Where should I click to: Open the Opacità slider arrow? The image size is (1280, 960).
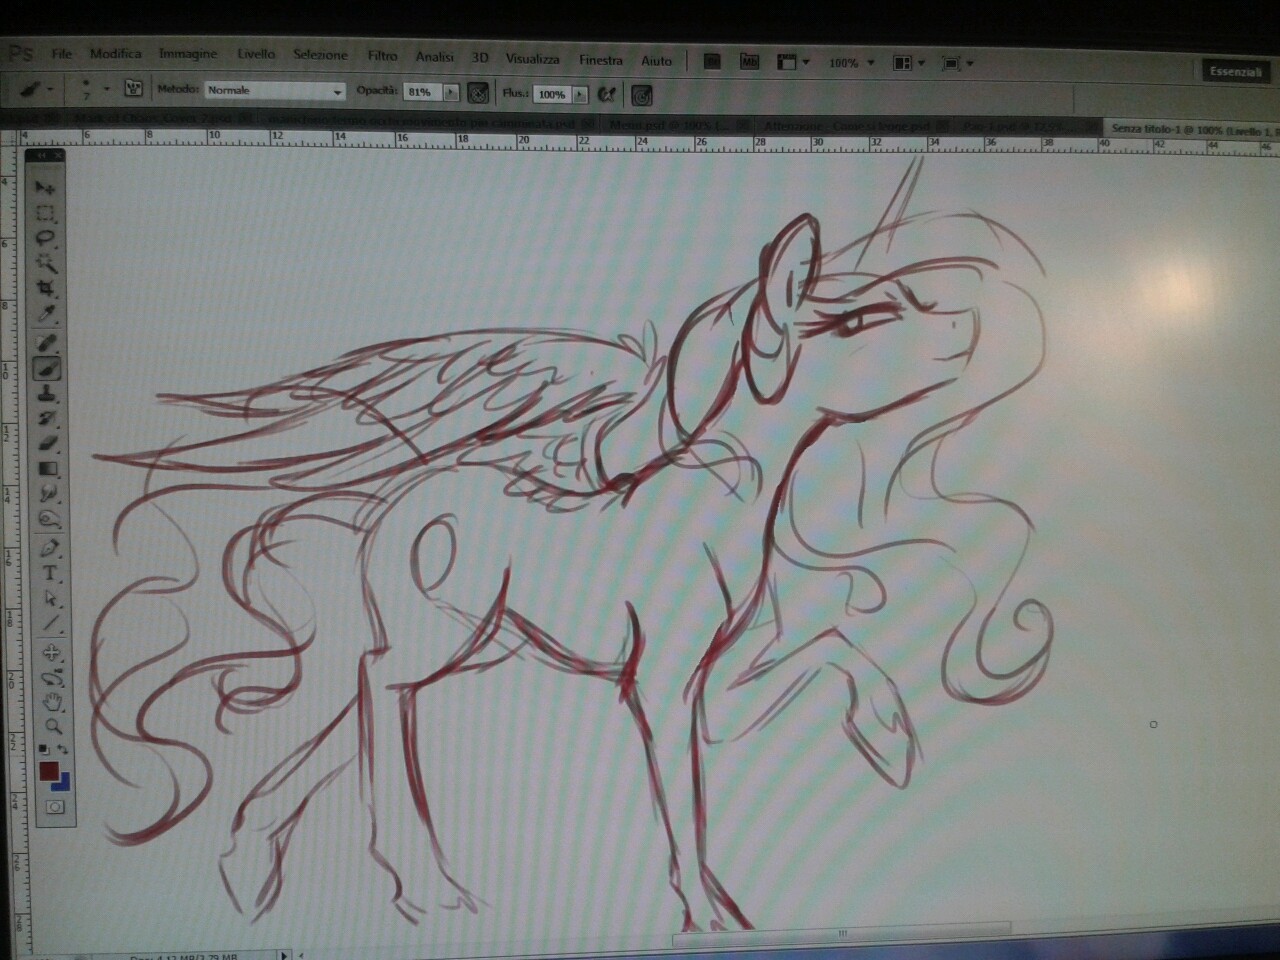[451, 92]
